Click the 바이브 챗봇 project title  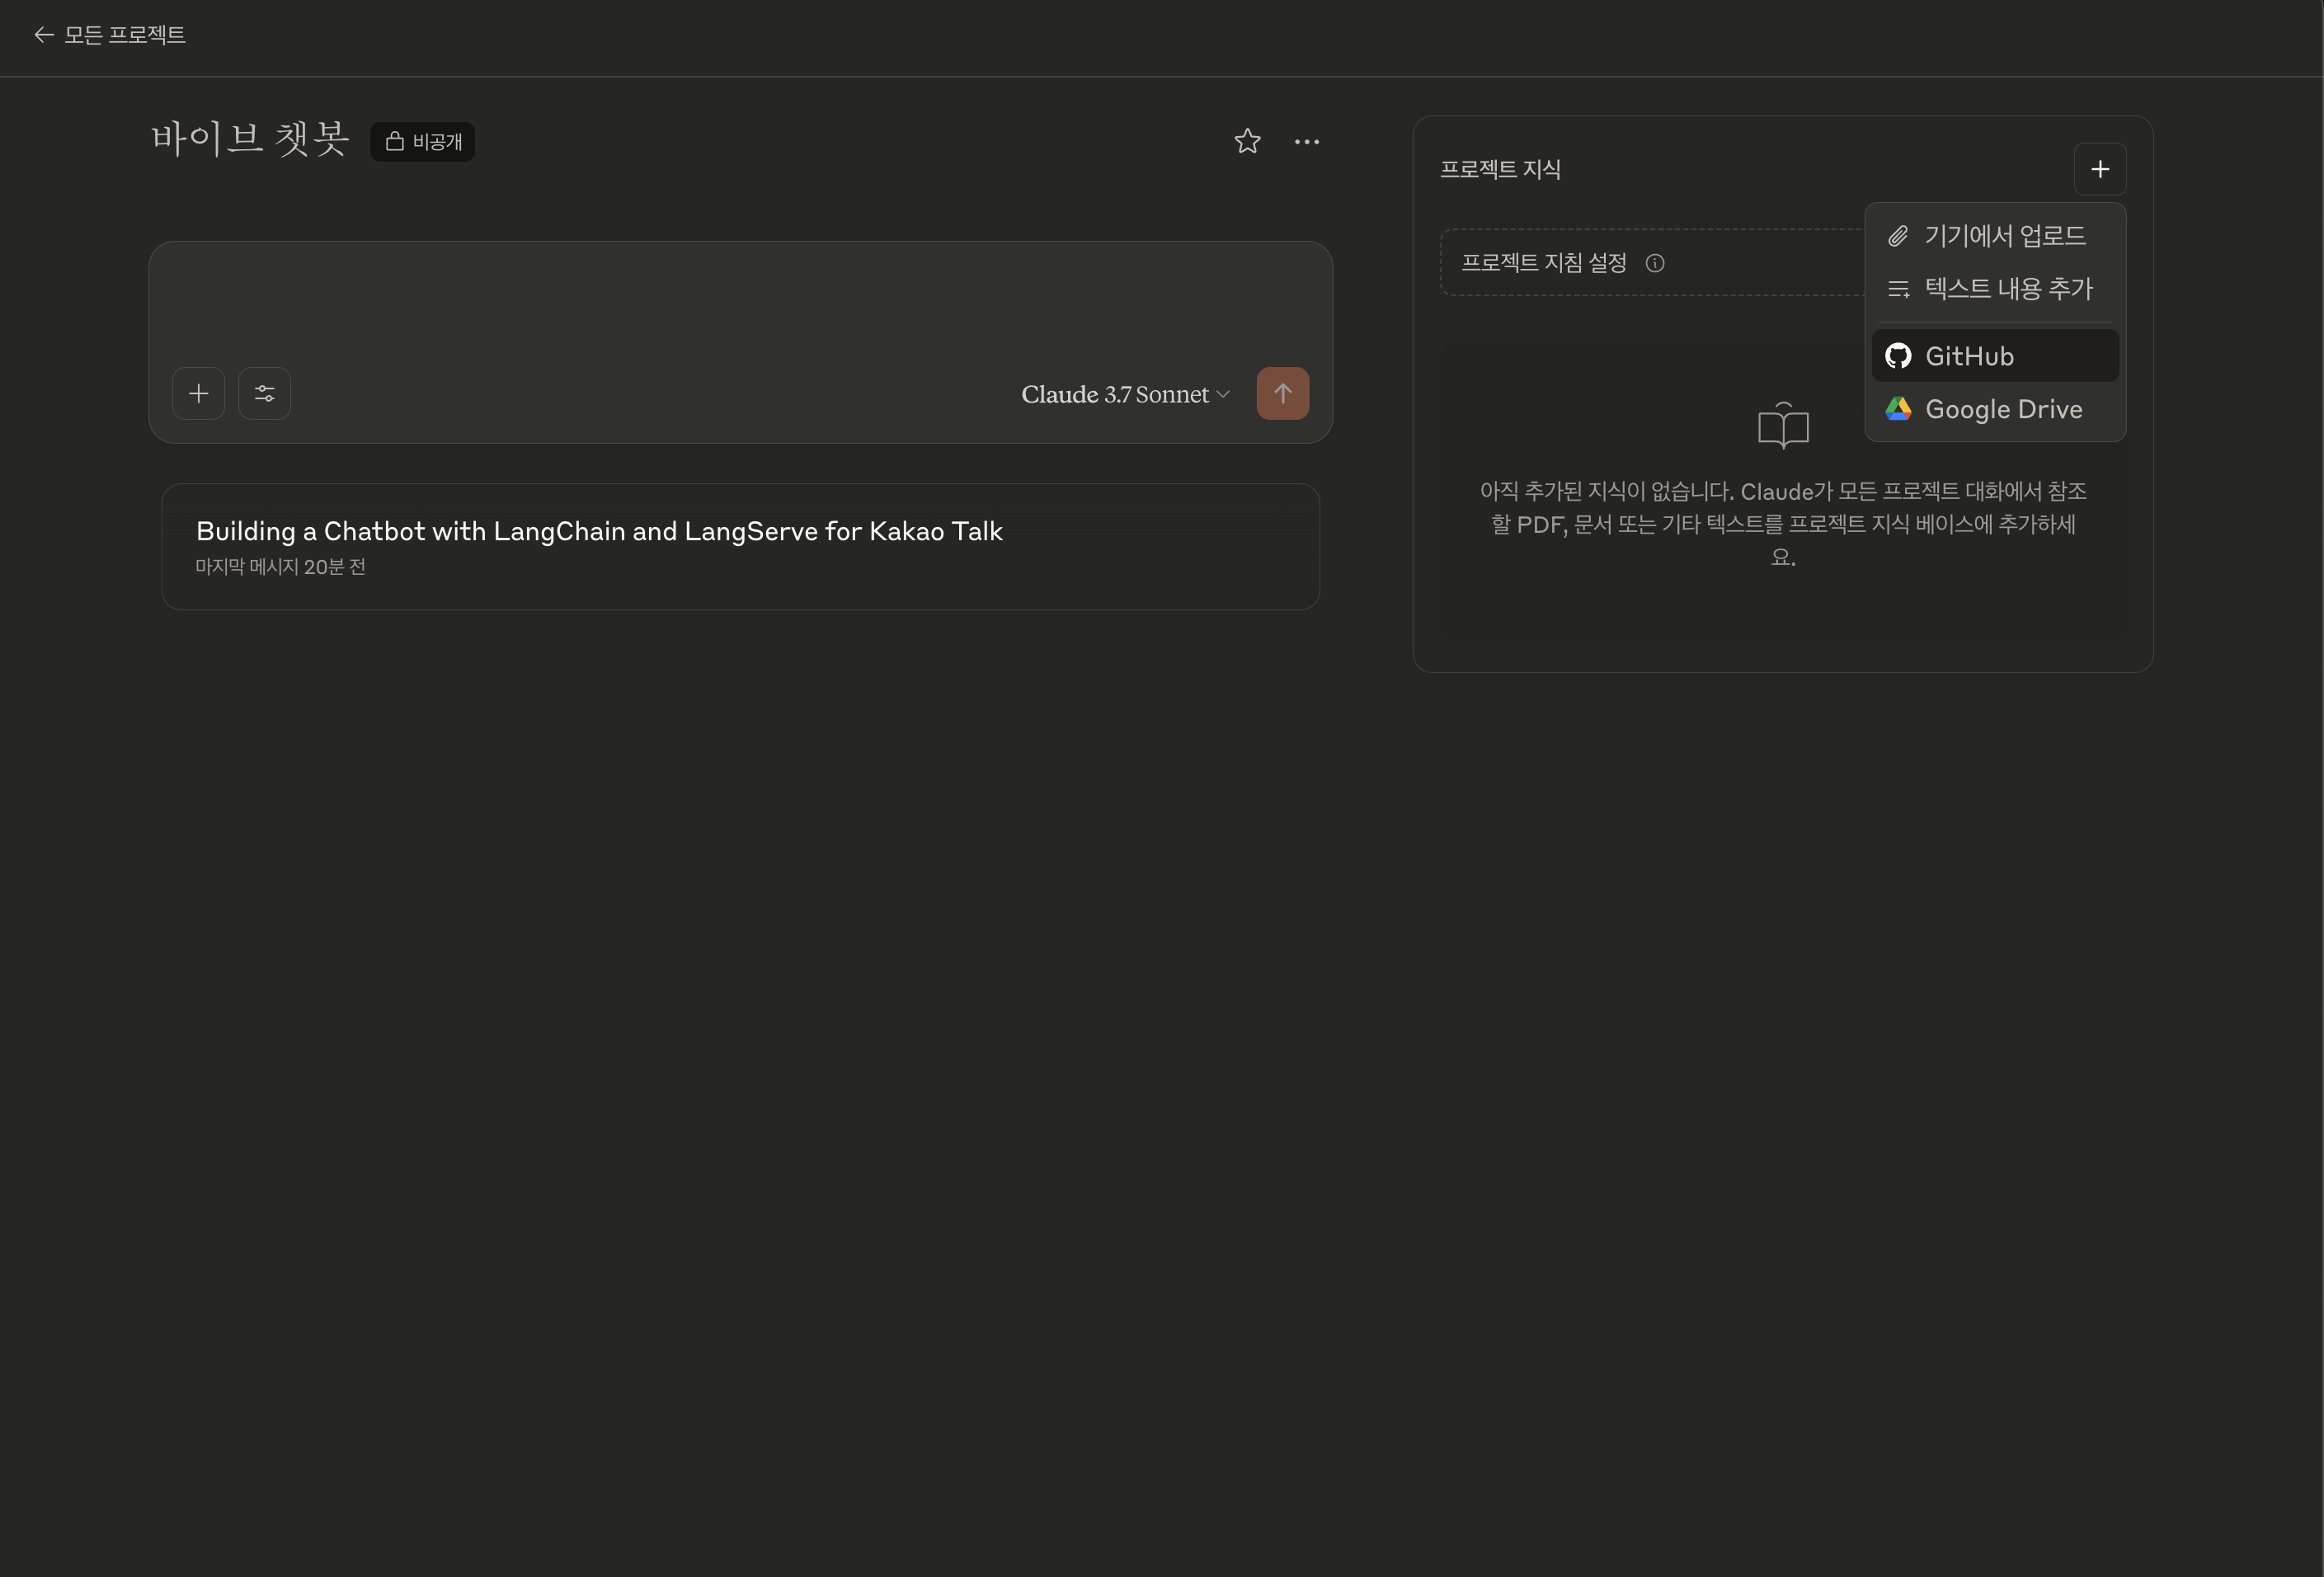click(x=250, y=139)
